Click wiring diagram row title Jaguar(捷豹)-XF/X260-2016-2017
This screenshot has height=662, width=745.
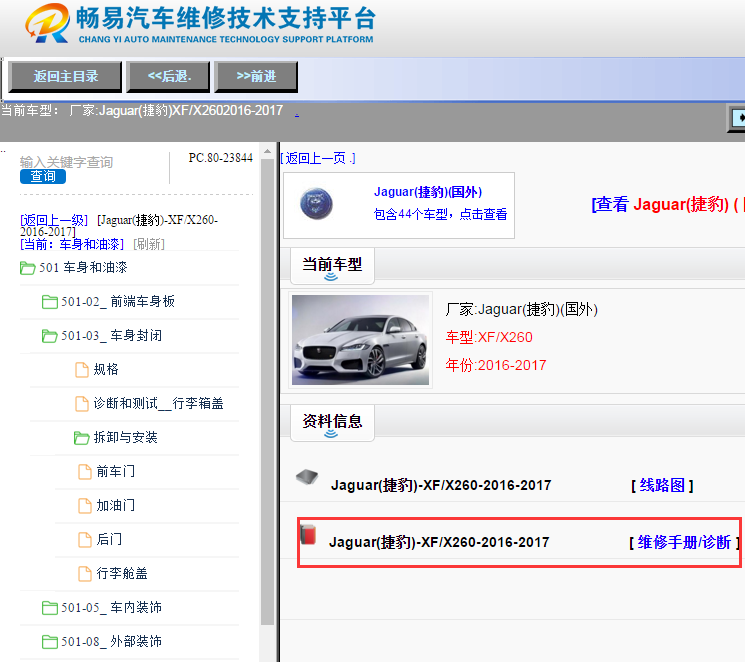point(441,485)
